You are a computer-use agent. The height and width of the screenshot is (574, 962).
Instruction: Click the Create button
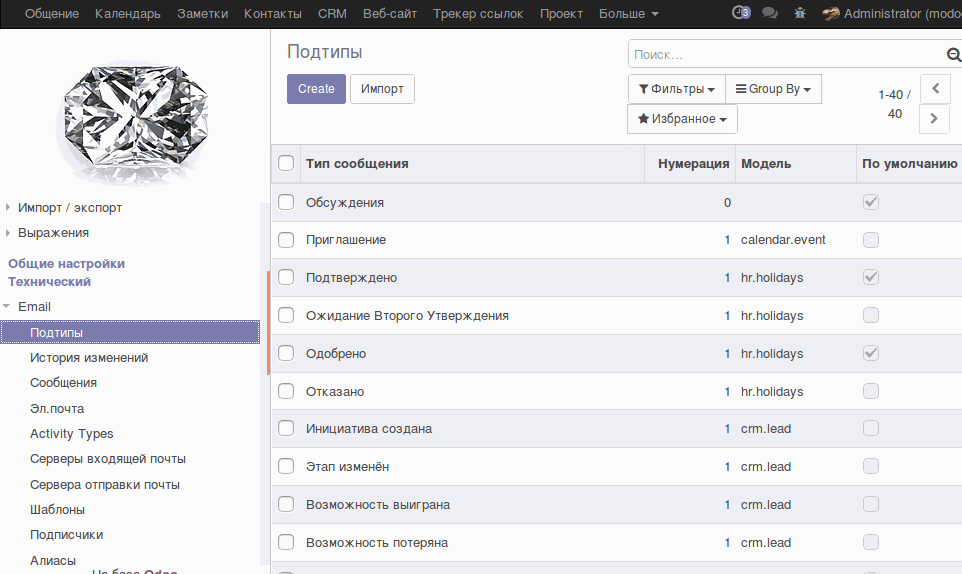tap(316, 89)
